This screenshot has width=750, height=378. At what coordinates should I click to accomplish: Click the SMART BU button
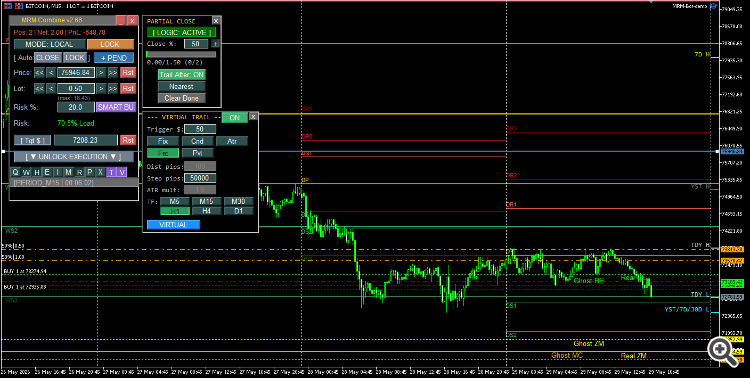tap(116, 107)
